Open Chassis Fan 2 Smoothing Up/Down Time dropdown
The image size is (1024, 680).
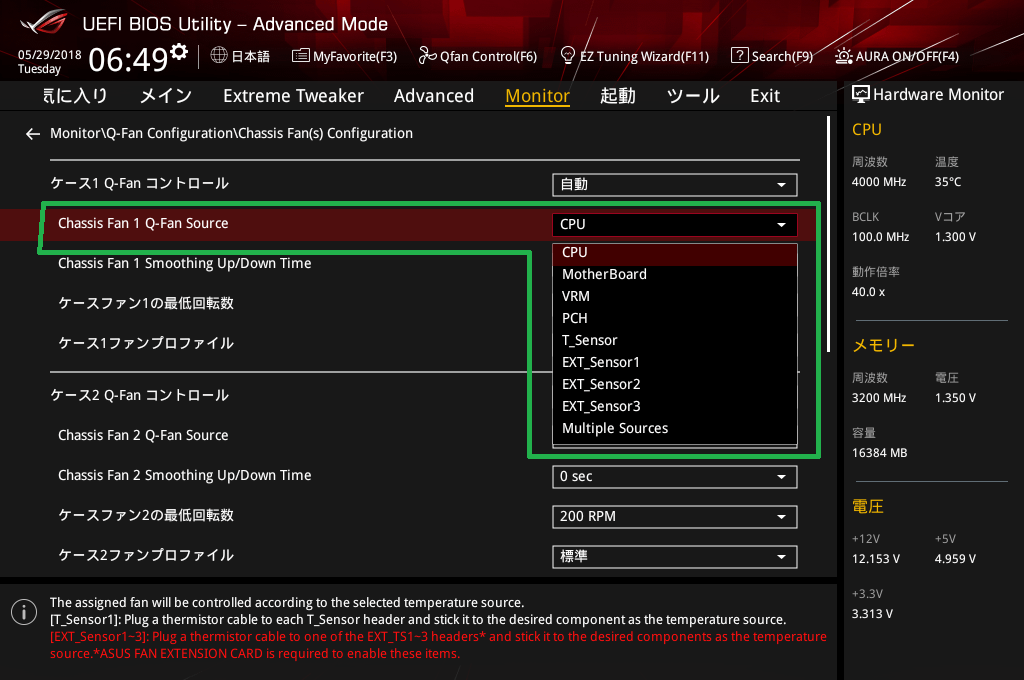675,477
